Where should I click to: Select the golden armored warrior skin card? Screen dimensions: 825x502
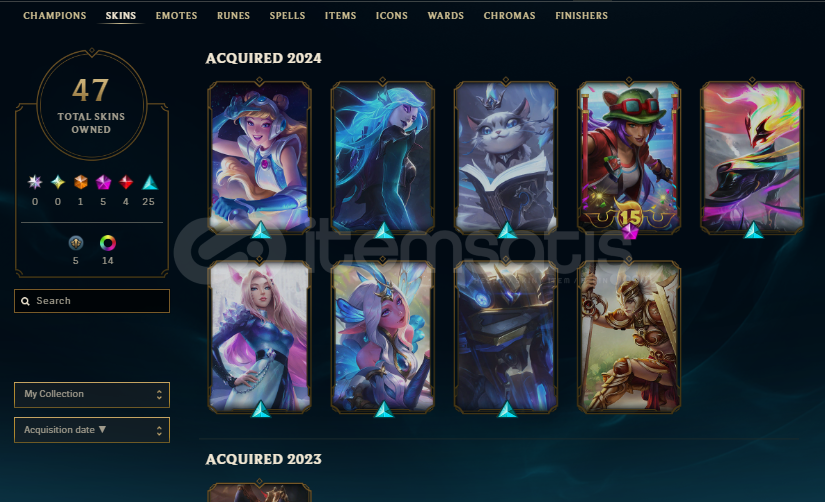click(629, 337)
